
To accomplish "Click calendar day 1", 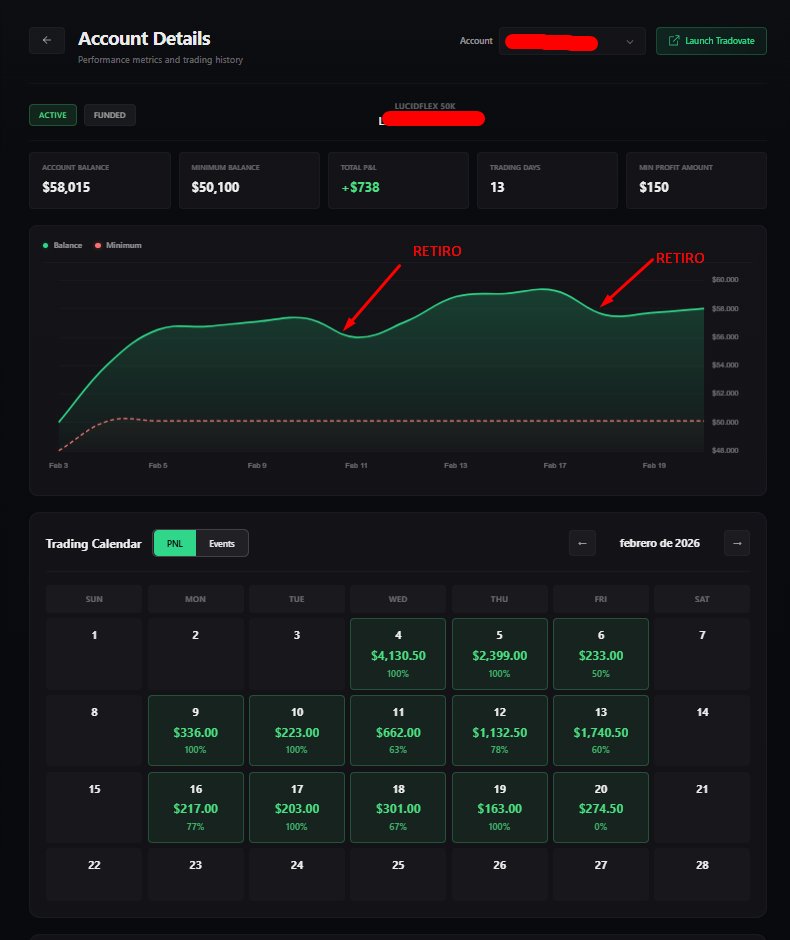I will click(94, 654).
